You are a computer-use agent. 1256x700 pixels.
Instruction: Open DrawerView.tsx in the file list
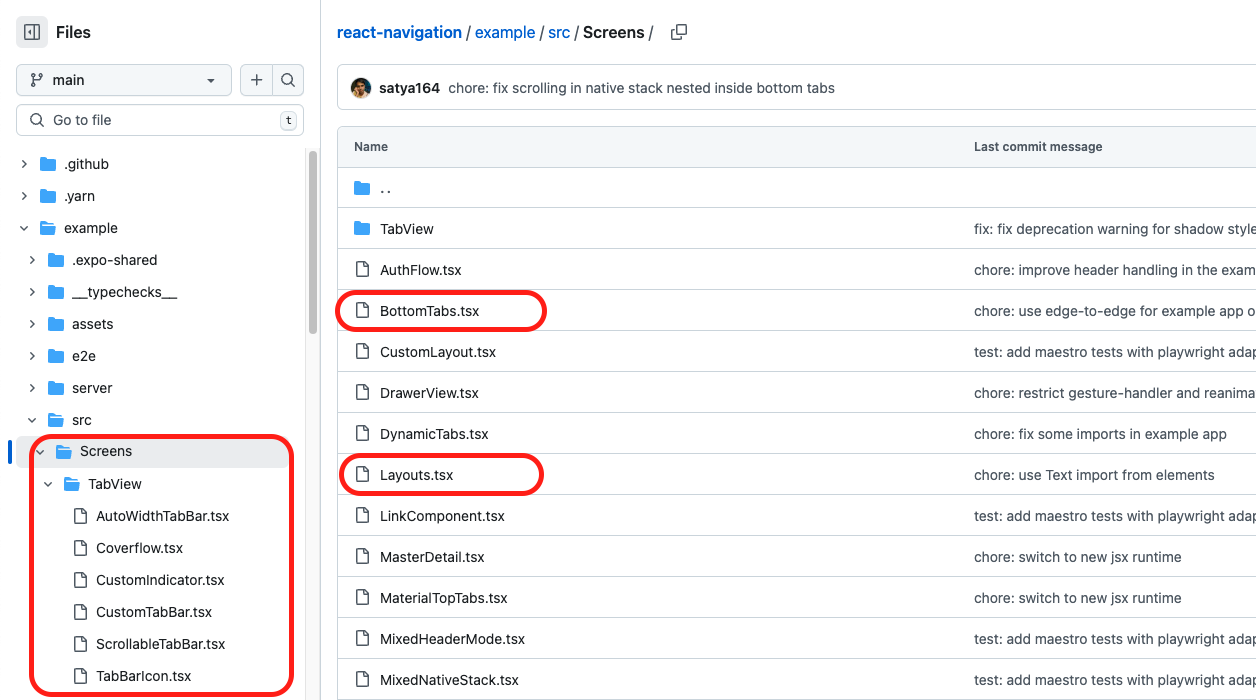(429, 393)
